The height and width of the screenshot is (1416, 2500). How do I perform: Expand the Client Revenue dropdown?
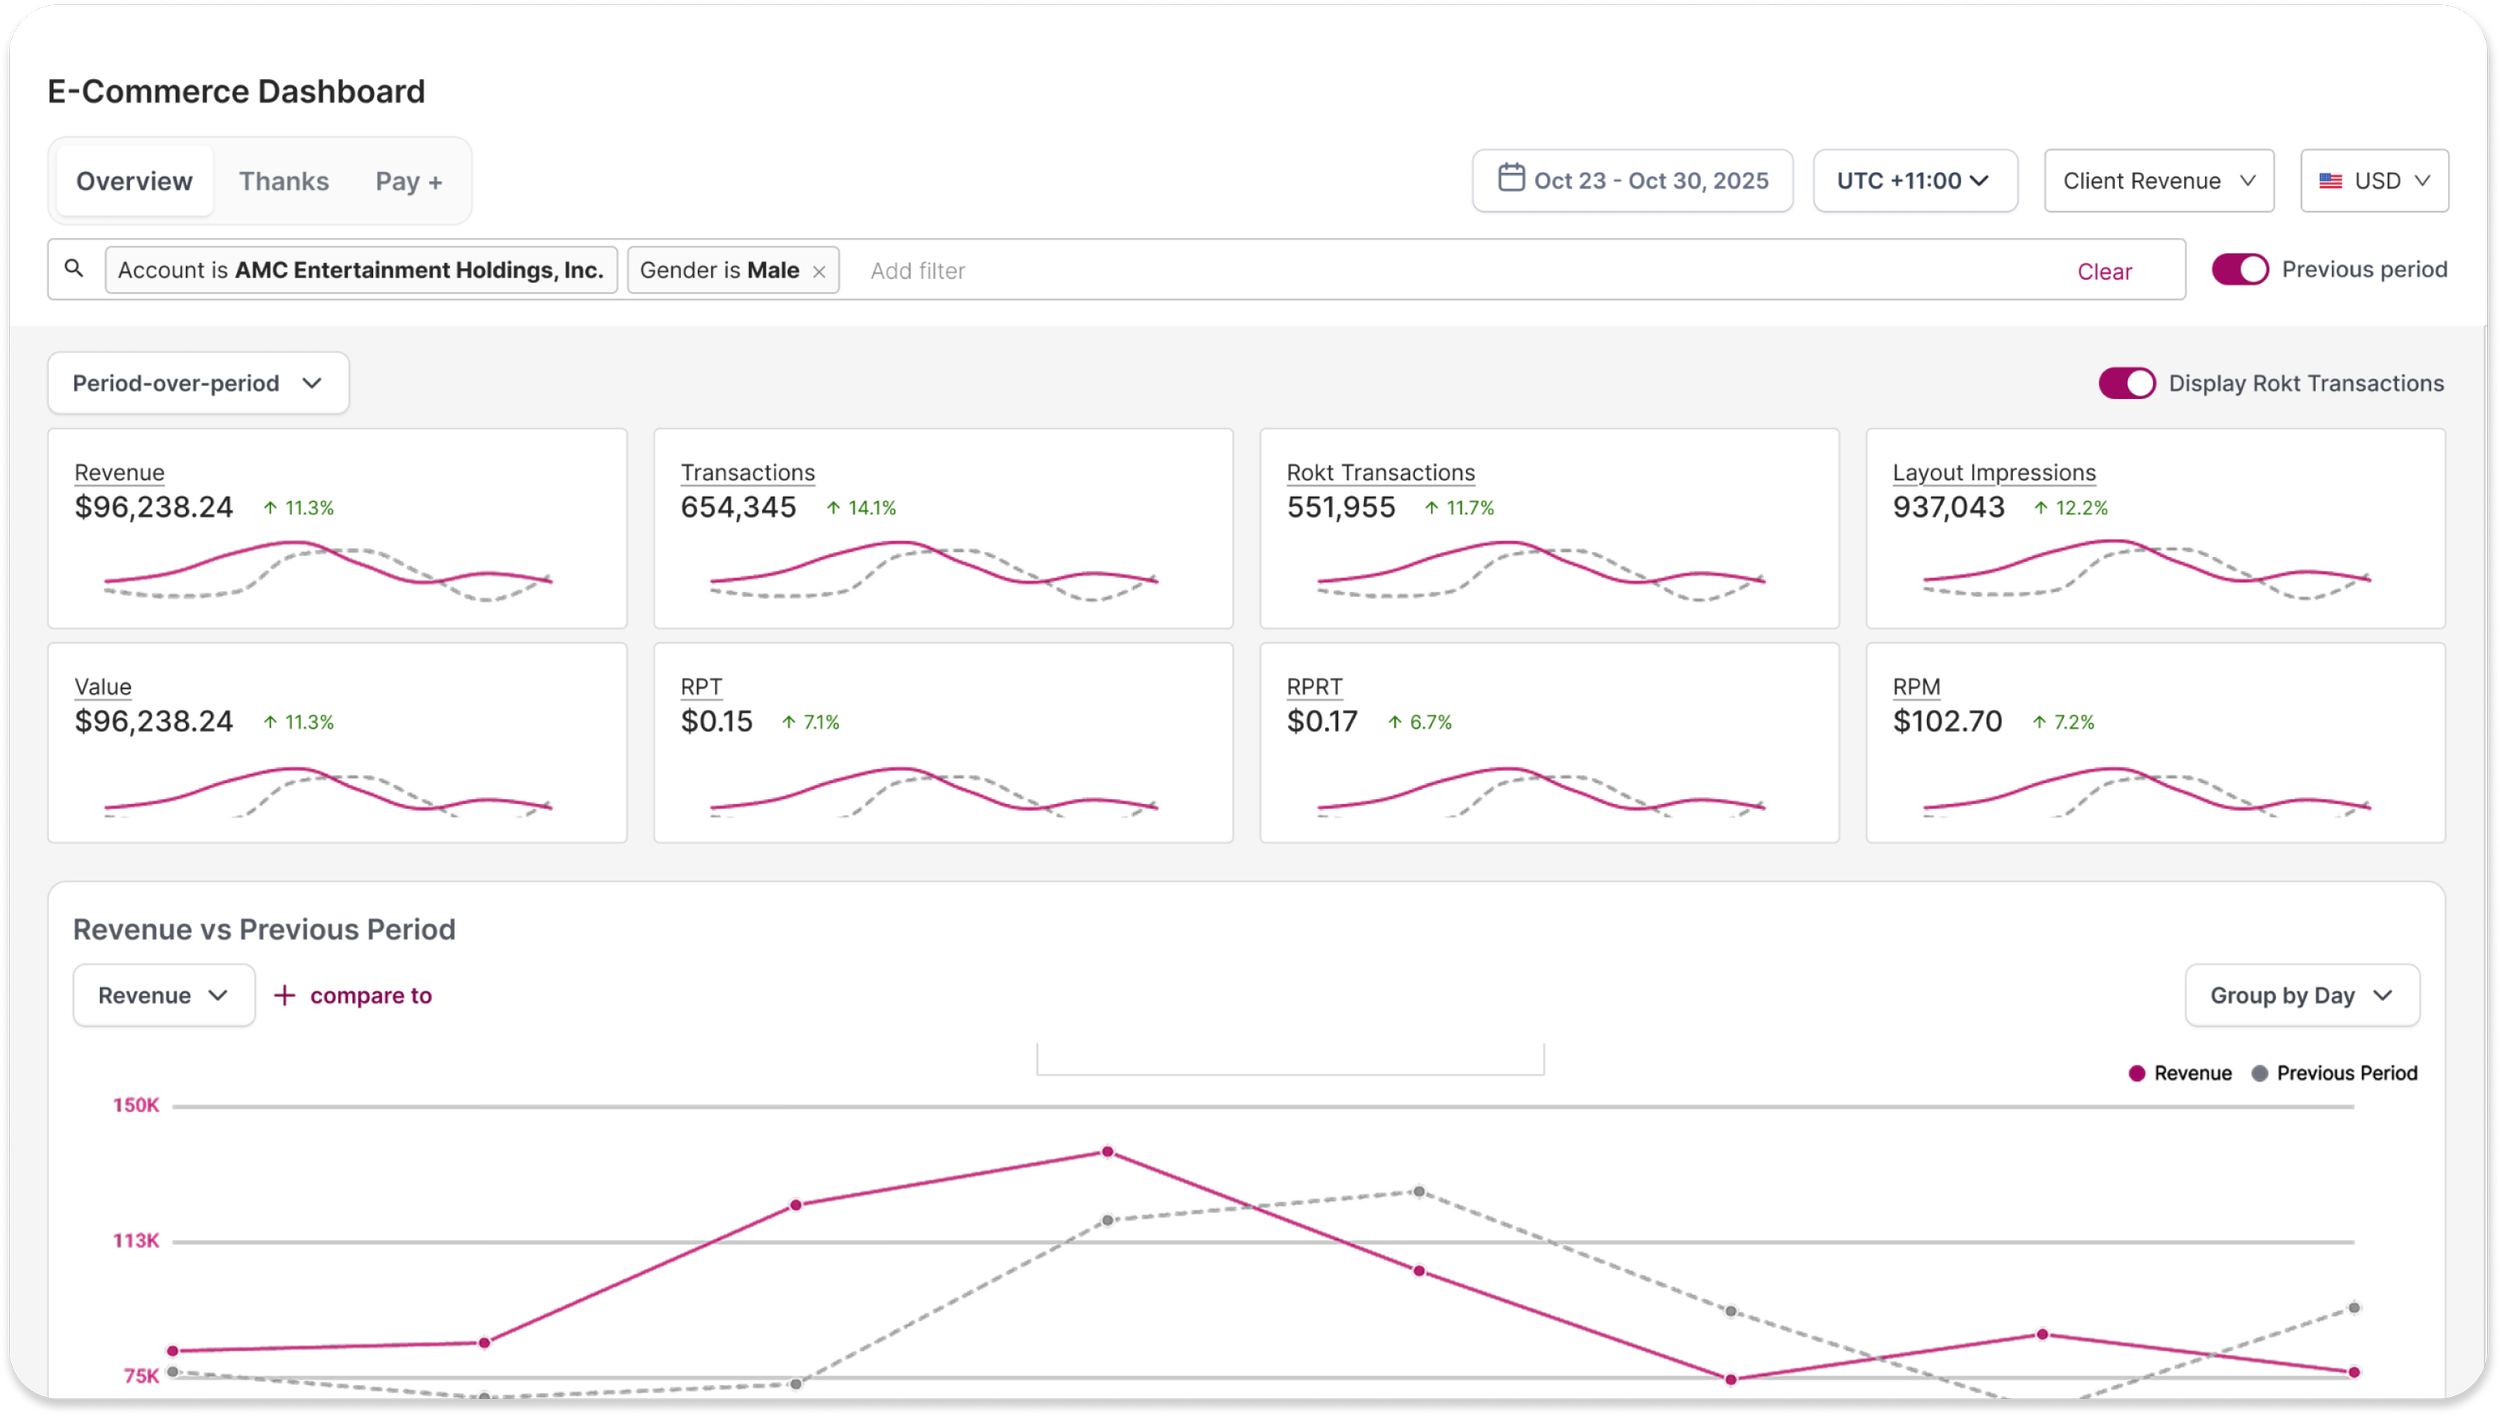pyautogui.click(x=2158, y=181)
